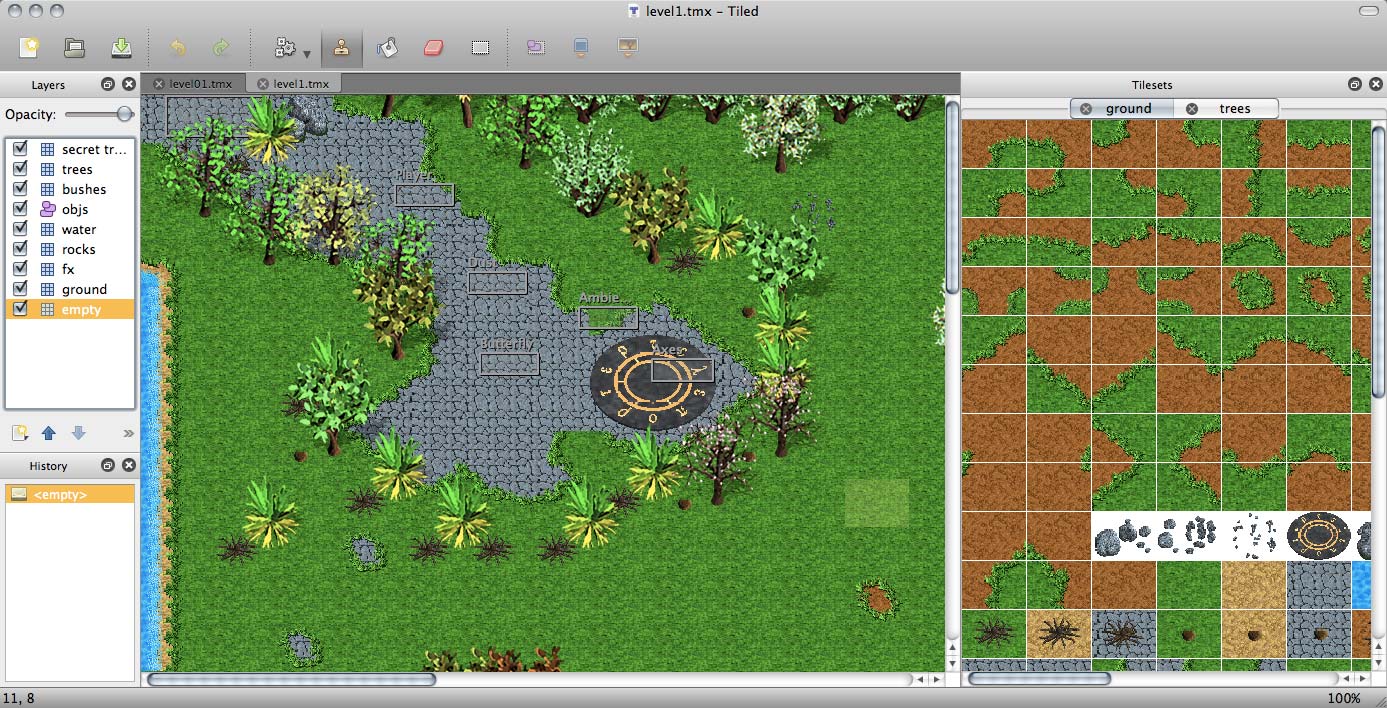Redo the last undone action
1387x708 pixels.
click(x=221, y=47)
